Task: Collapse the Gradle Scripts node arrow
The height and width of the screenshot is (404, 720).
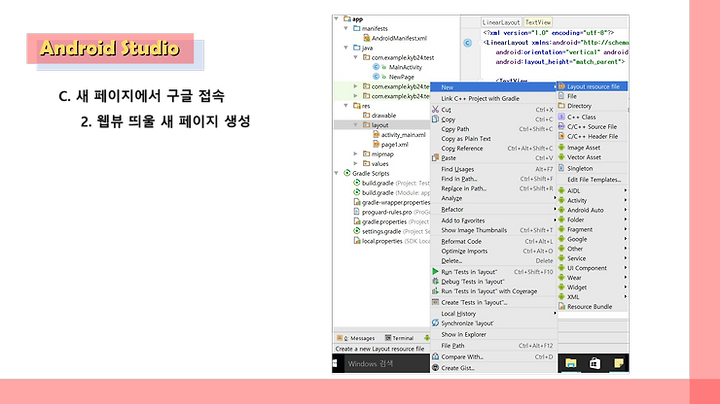Action: point(337,173)
